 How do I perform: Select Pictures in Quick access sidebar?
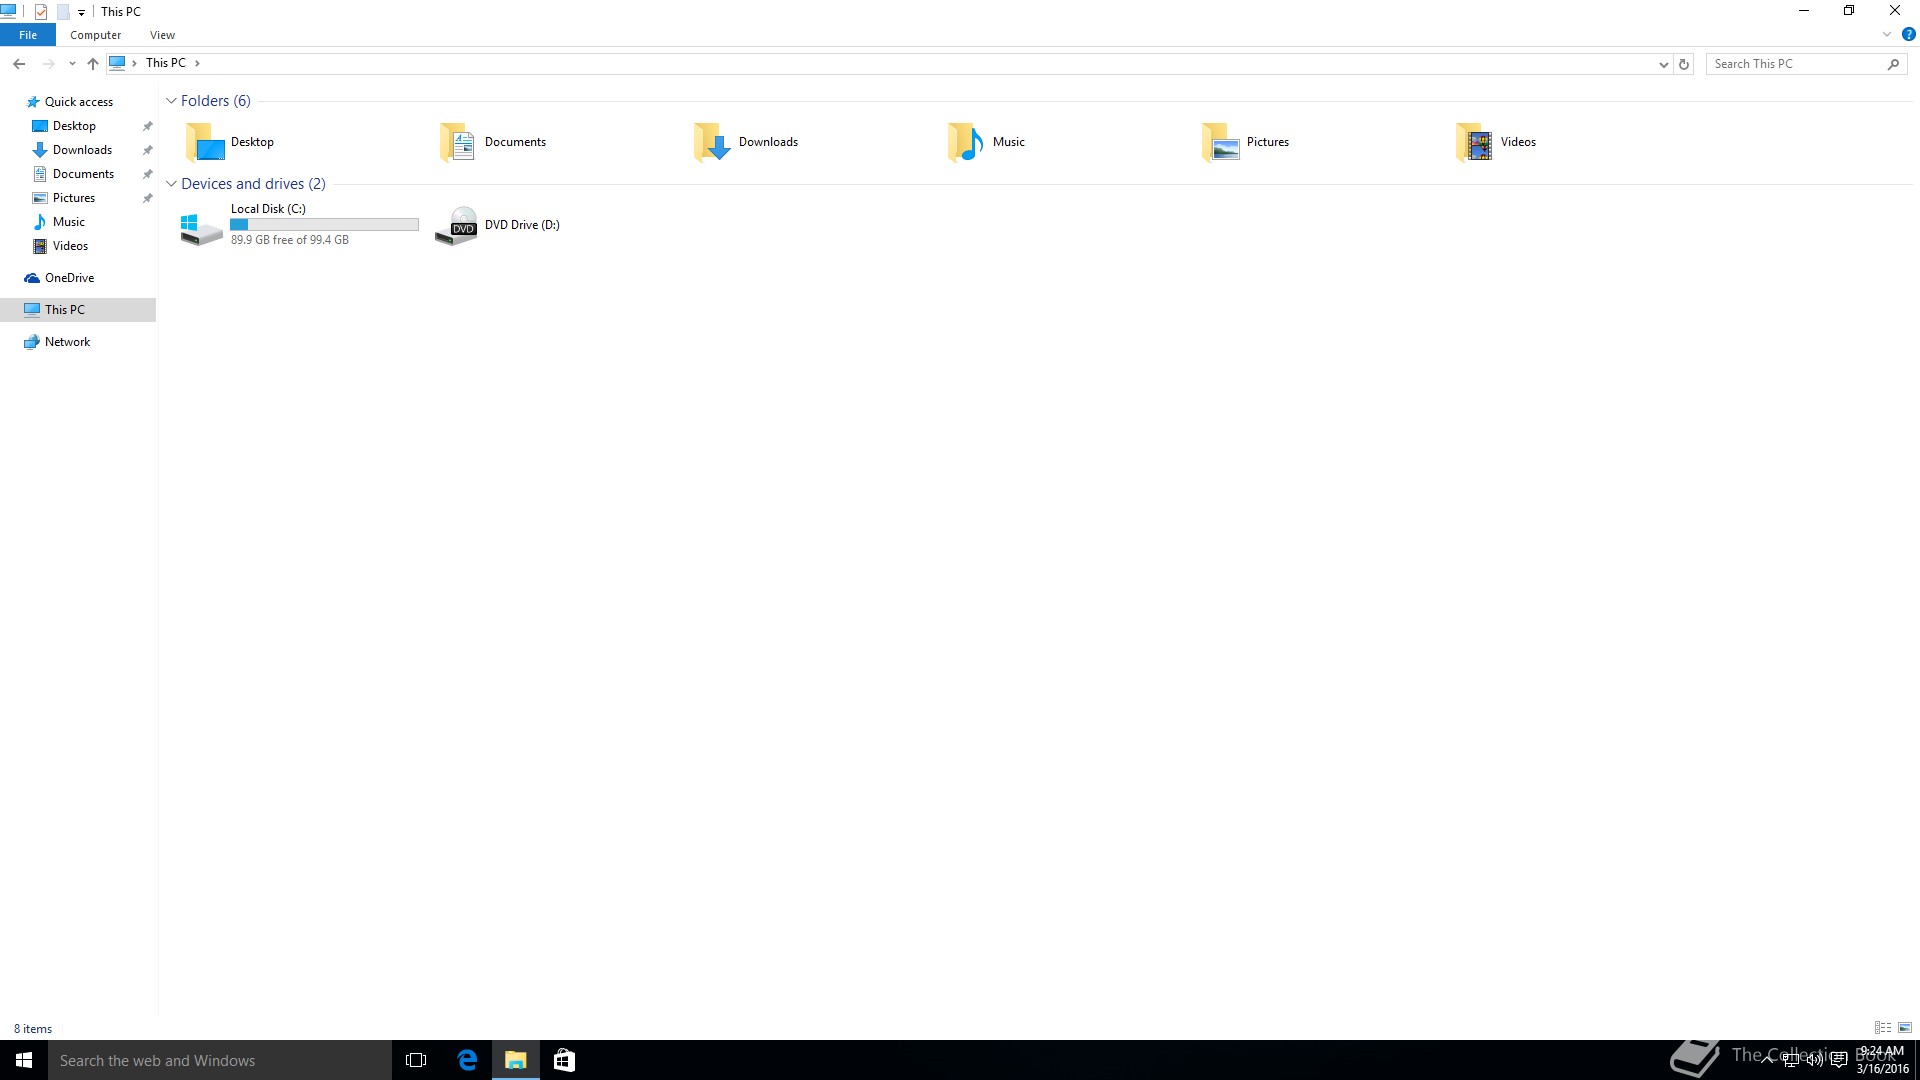point(74,198)
